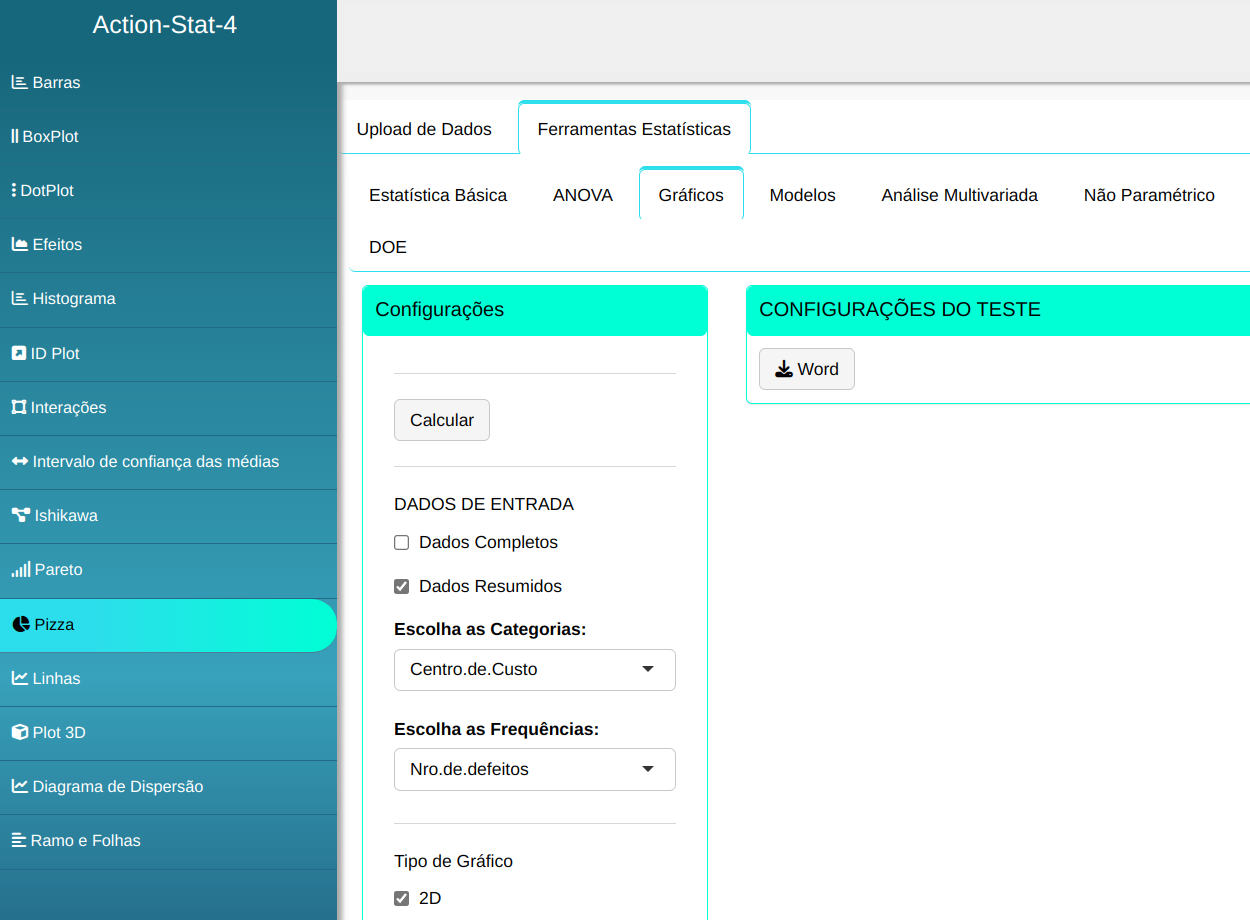Image resolution: width=1250 pixels, height=920 pixels.
Task: Select the BoxPlot sidebar icon
Action: [x=15, y=137]
